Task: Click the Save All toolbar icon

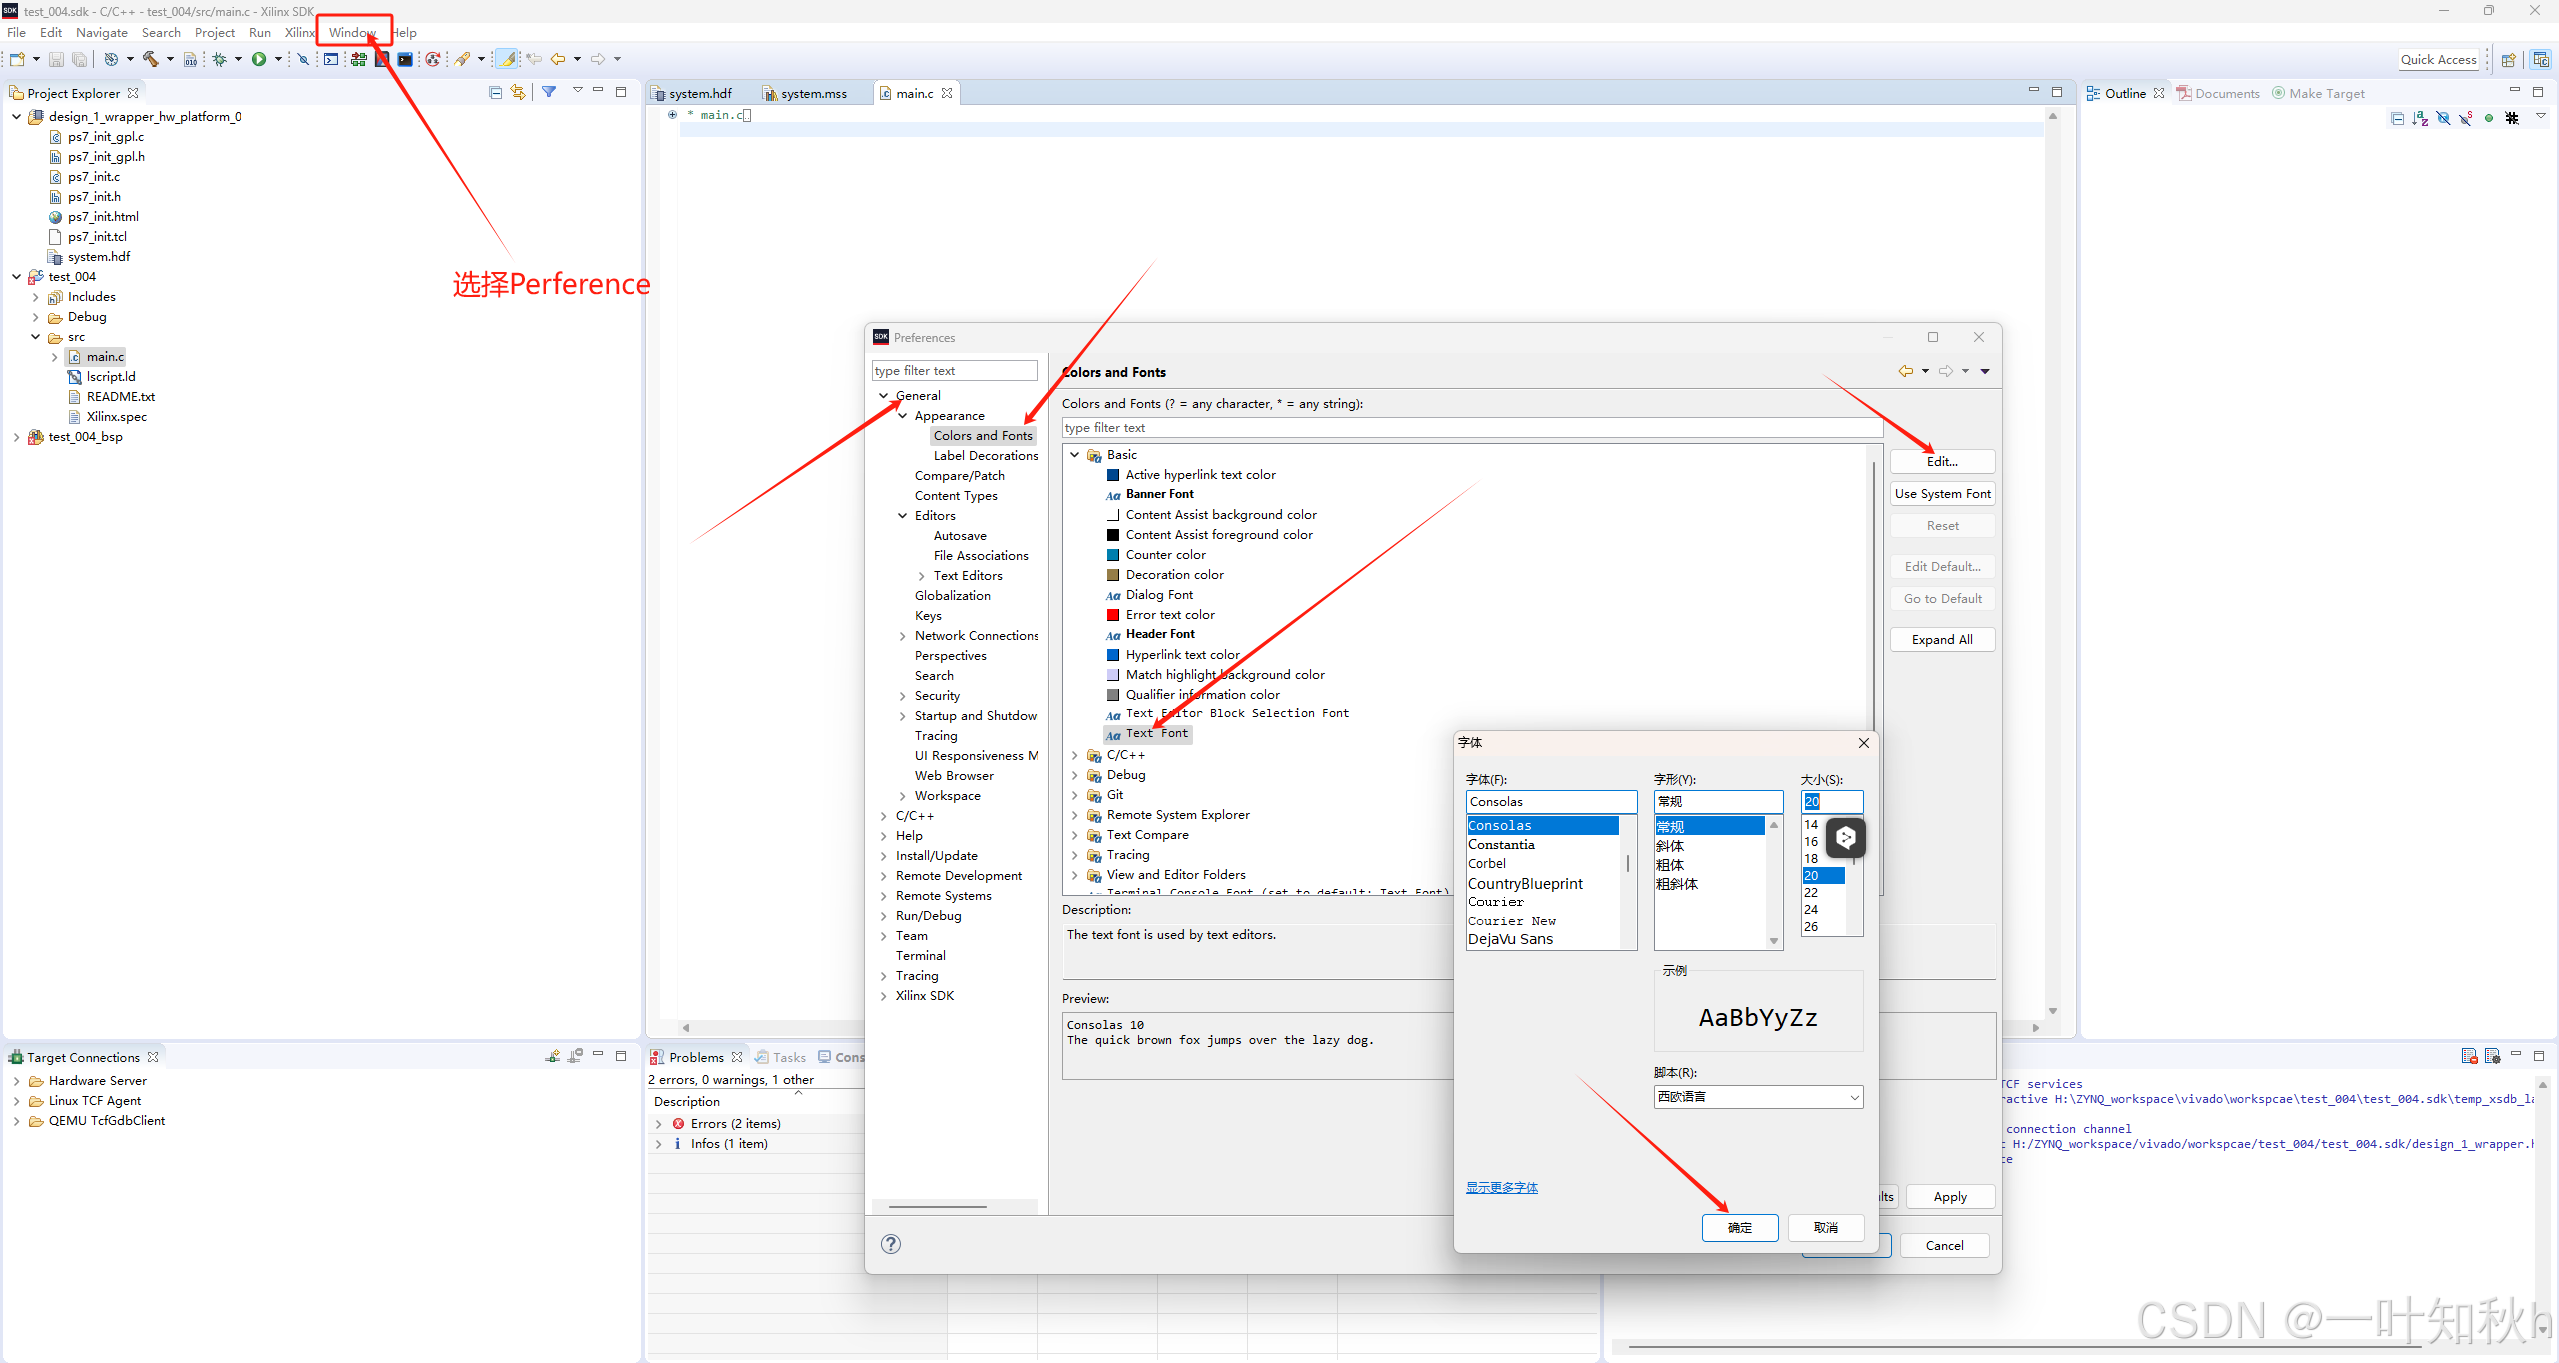Action: [79, 60]
